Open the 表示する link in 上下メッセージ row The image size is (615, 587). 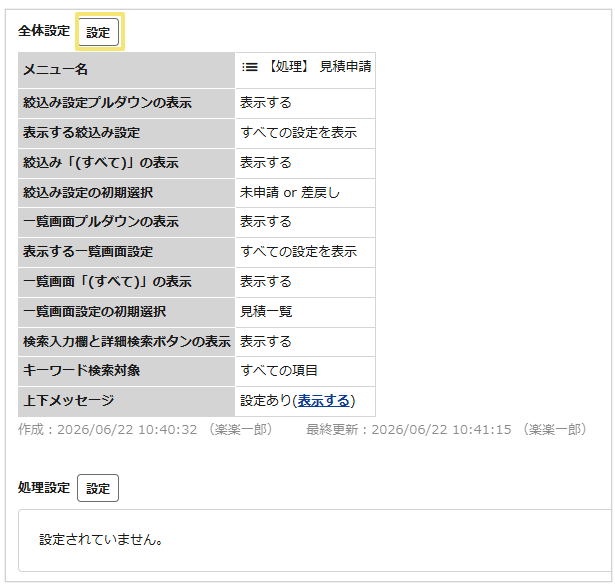(324, 401)
